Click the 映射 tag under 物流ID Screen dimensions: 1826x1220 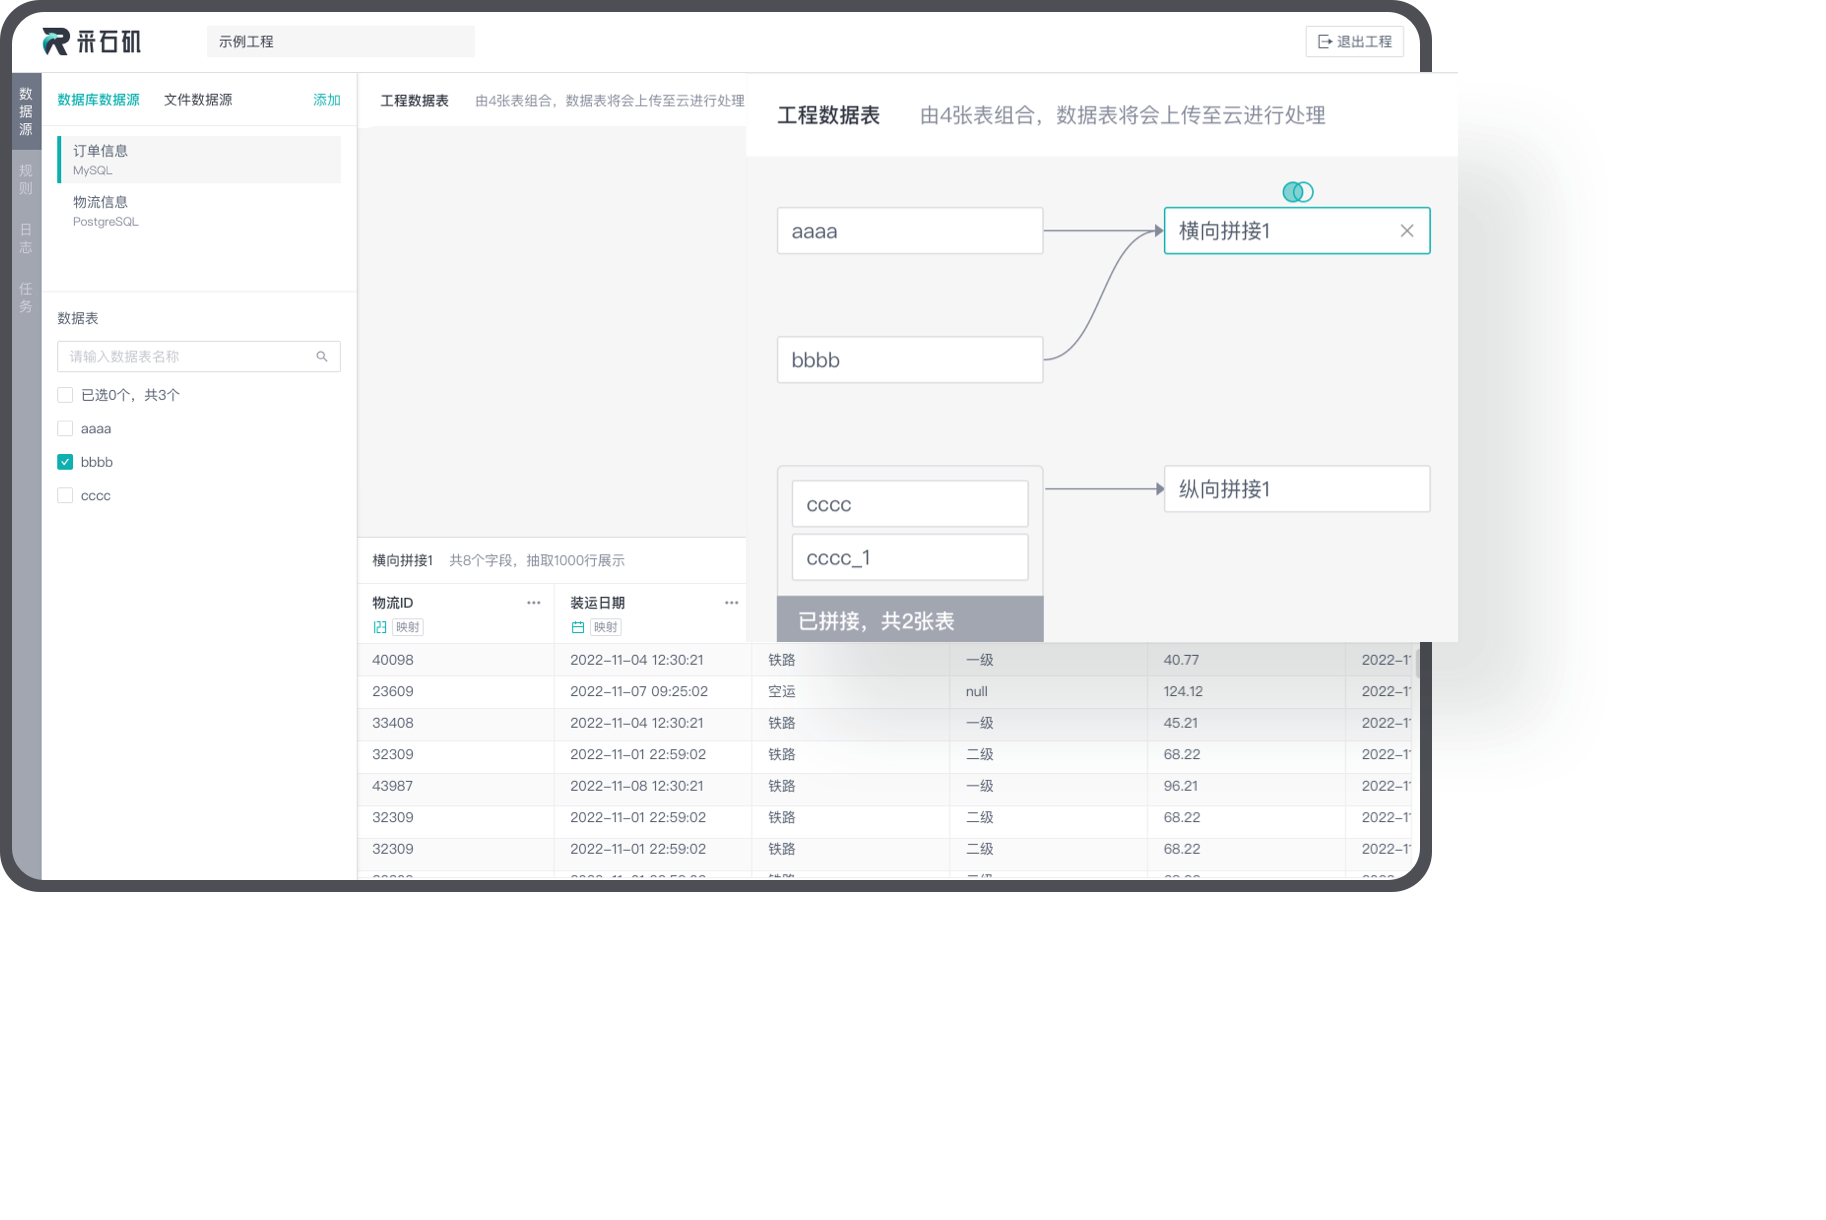click(x=408, y=627)
